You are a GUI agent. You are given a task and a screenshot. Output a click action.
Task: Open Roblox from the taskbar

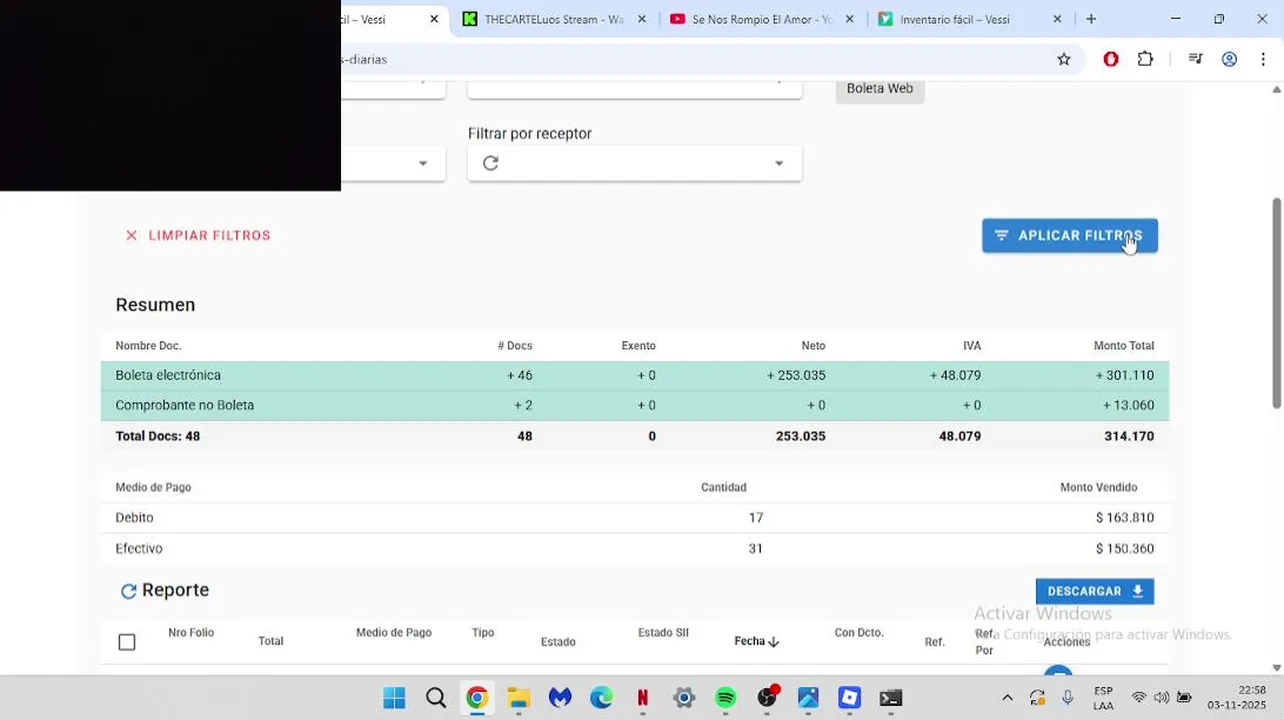tap(849, 698)
